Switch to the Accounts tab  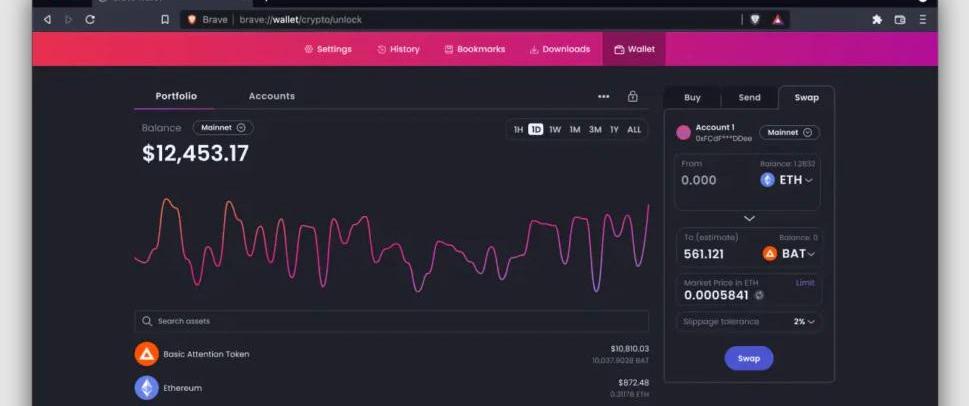click(x=271, y=96)
